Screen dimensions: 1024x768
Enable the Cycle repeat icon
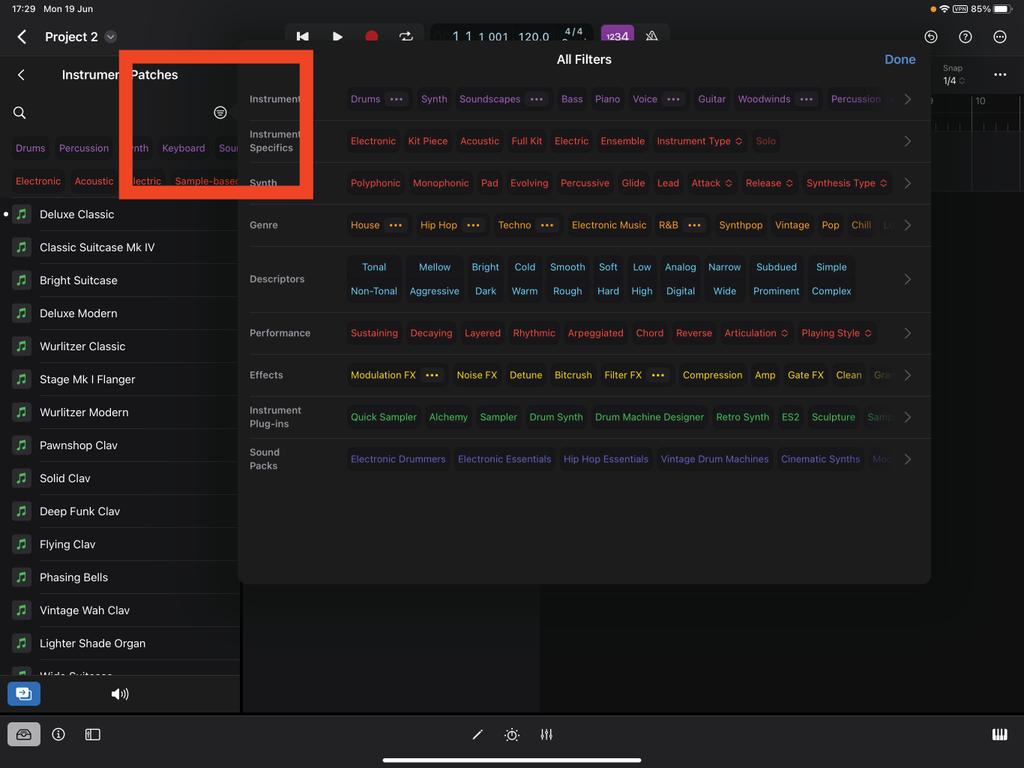tap(406, 36)
